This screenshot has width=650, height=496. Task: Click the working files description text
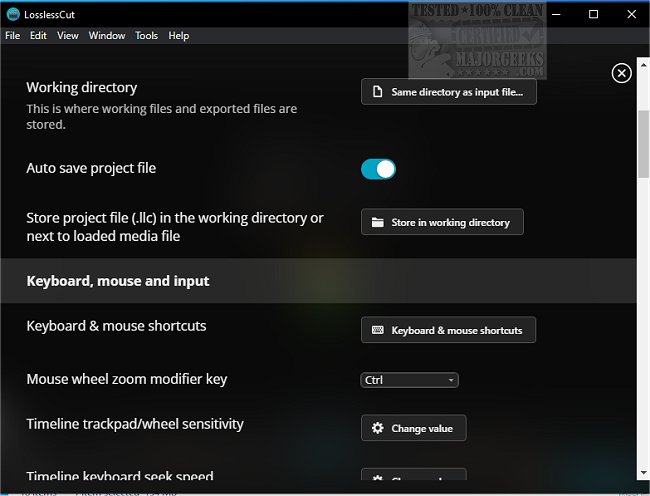tap(162, 116)
